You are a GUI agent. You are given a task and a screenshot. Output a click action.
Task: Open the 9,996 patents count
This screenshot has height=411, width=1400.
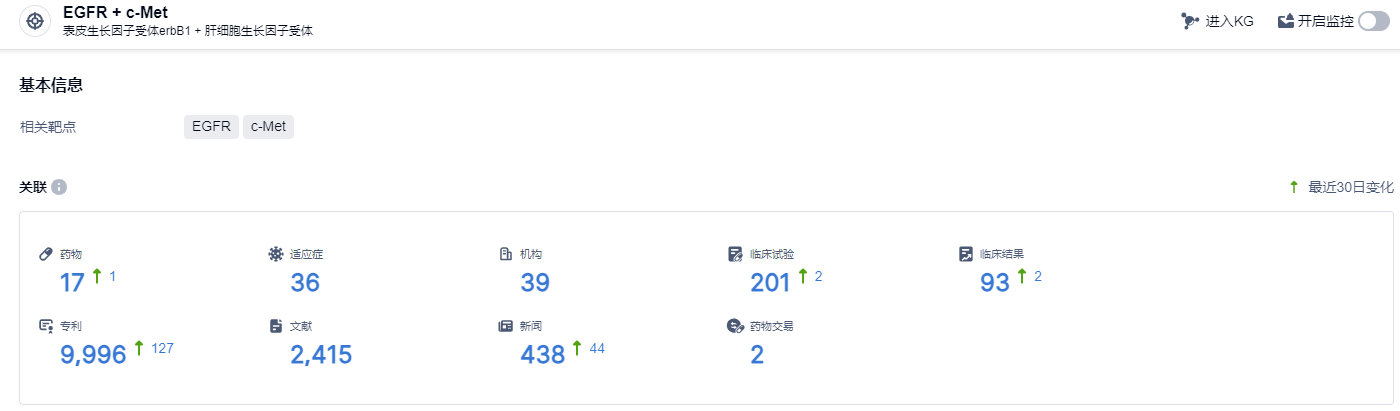pyautogui.click(x=93, y=354)
